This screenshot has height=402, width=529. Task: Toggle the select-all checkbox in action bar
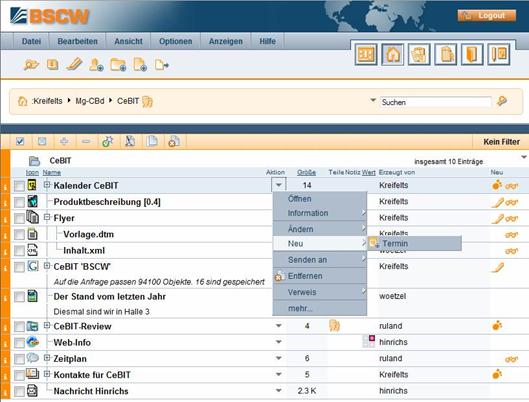[x=20, y=141]
